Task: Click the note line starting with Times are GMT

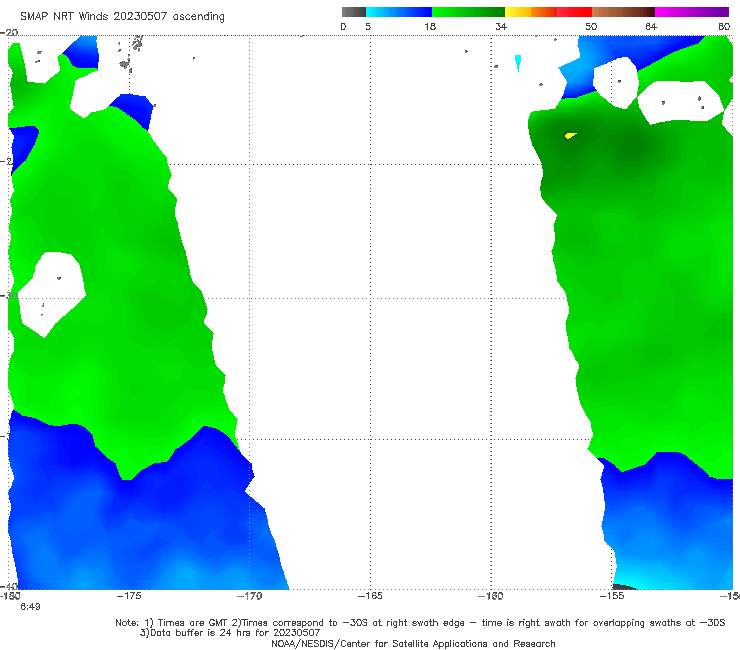Action: (420, 623)
